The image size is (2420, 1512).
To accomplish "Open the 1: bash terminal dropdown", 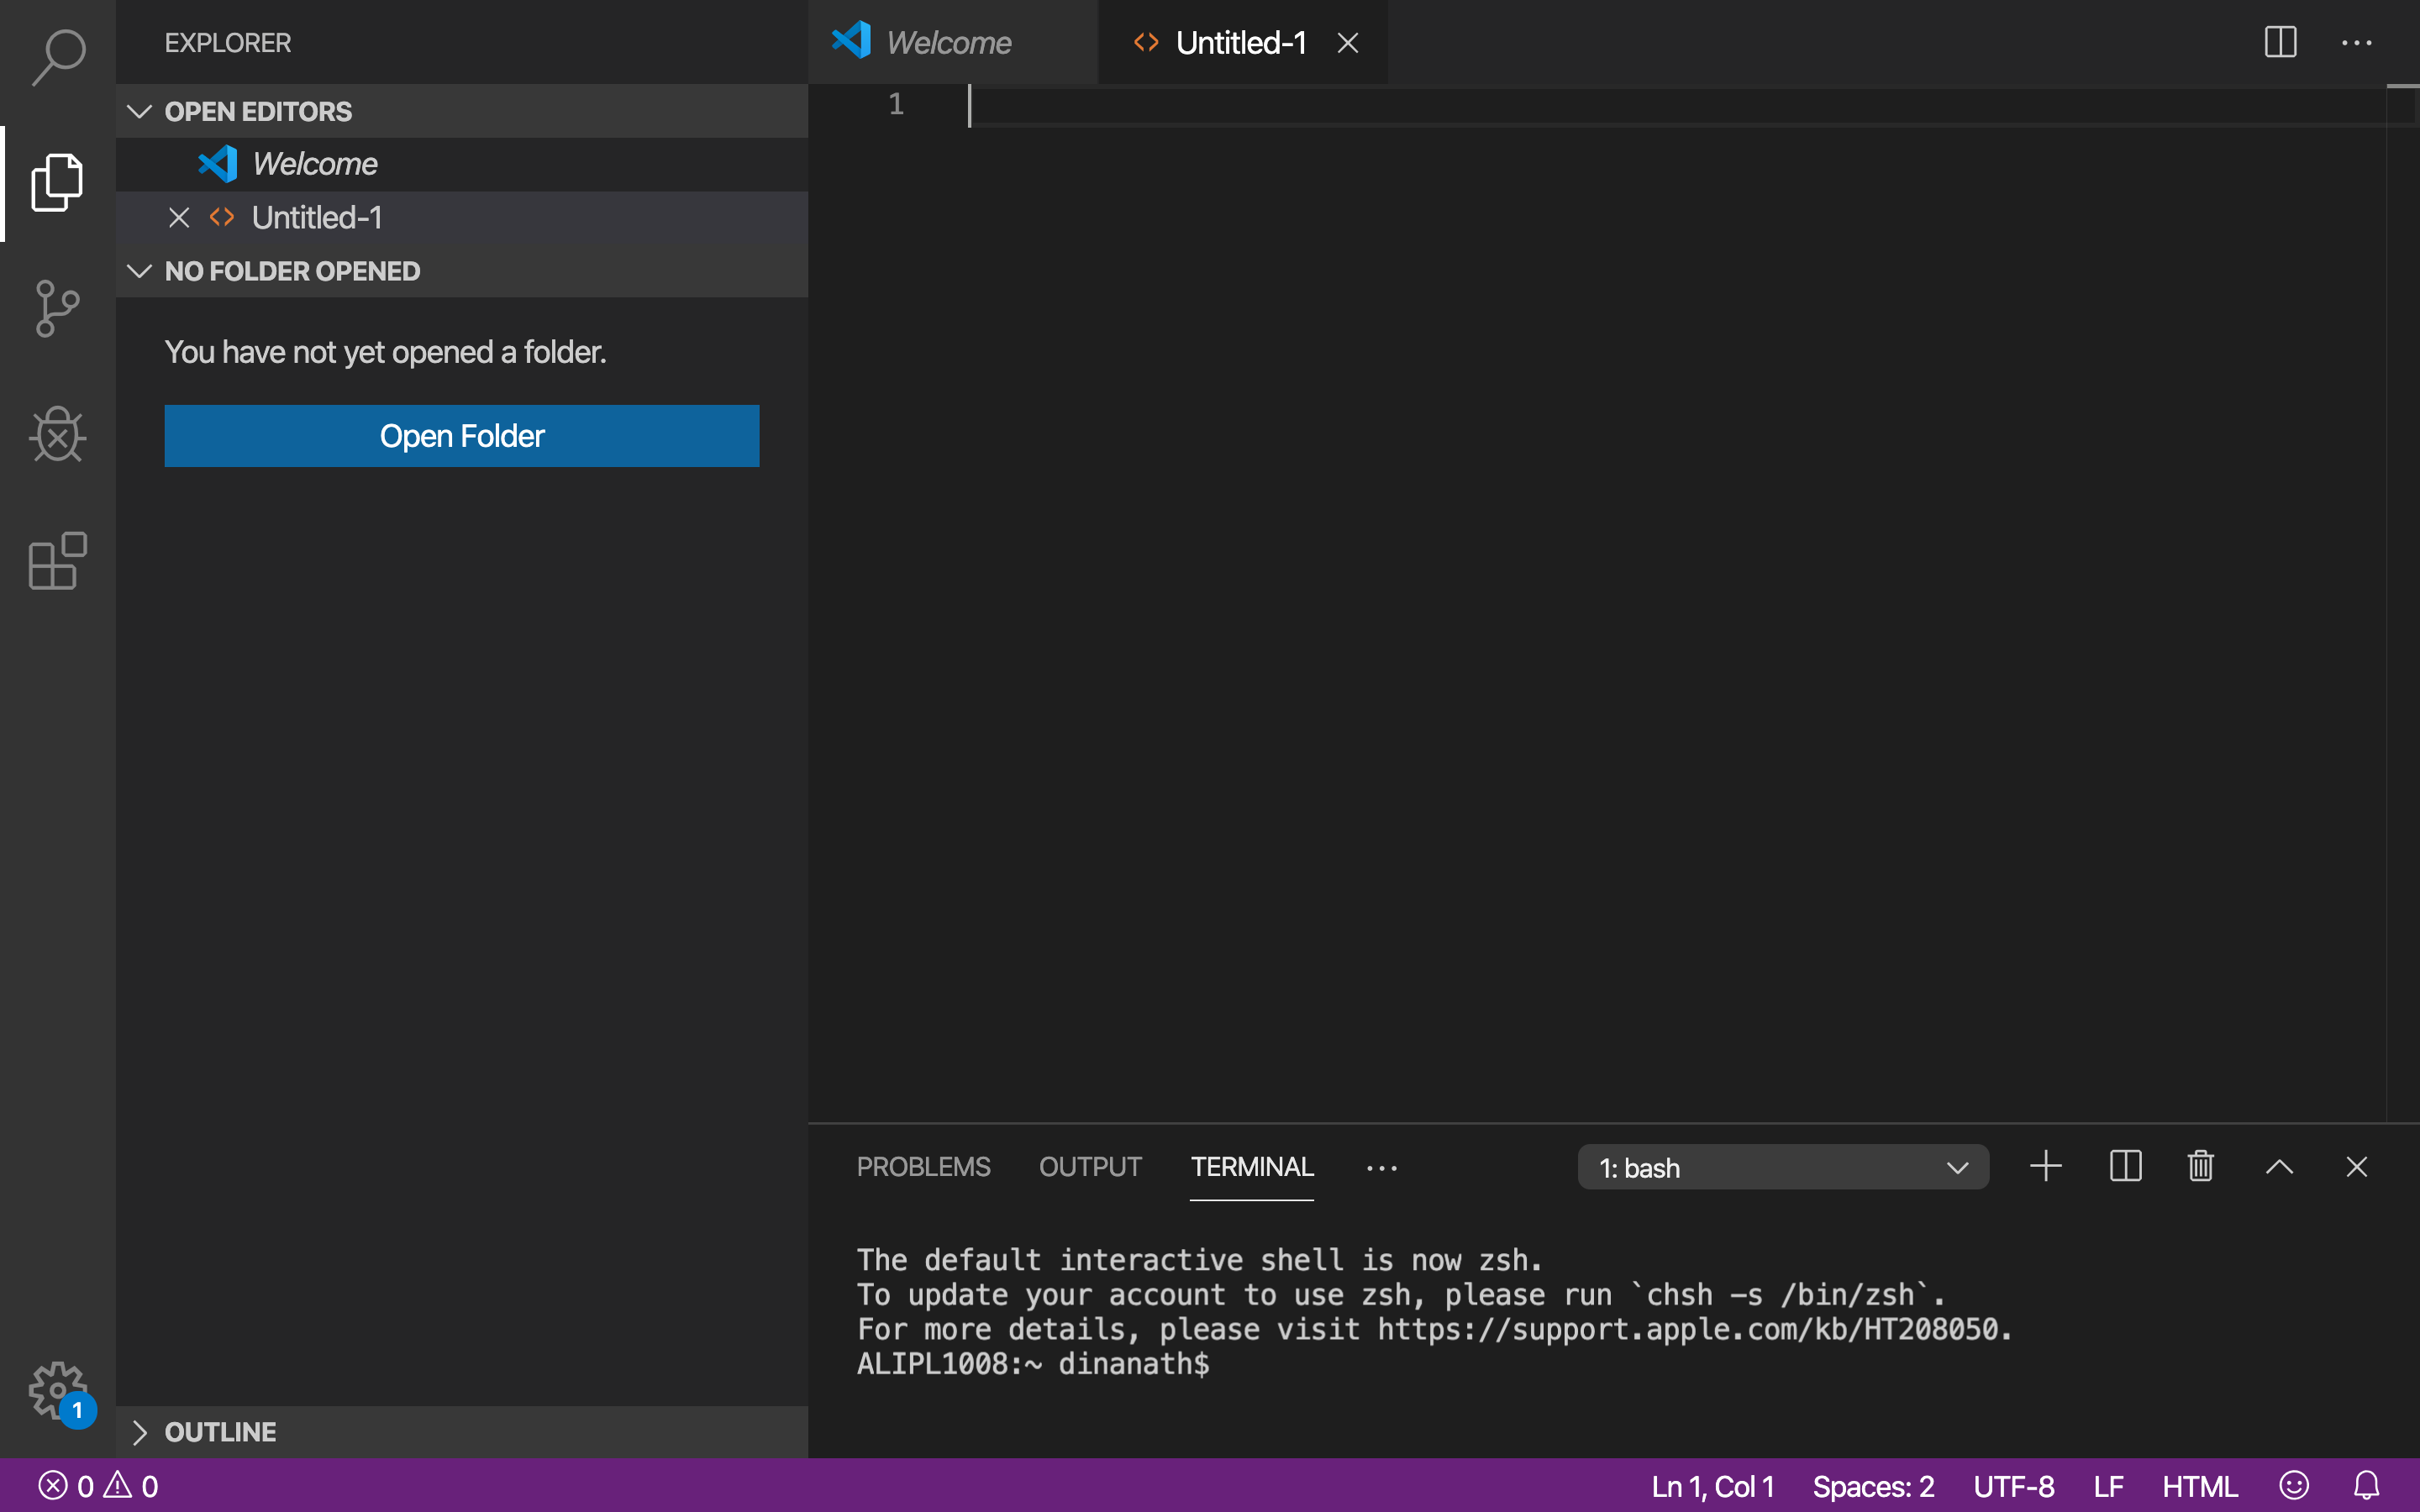I will (x=1782, y=1167).
